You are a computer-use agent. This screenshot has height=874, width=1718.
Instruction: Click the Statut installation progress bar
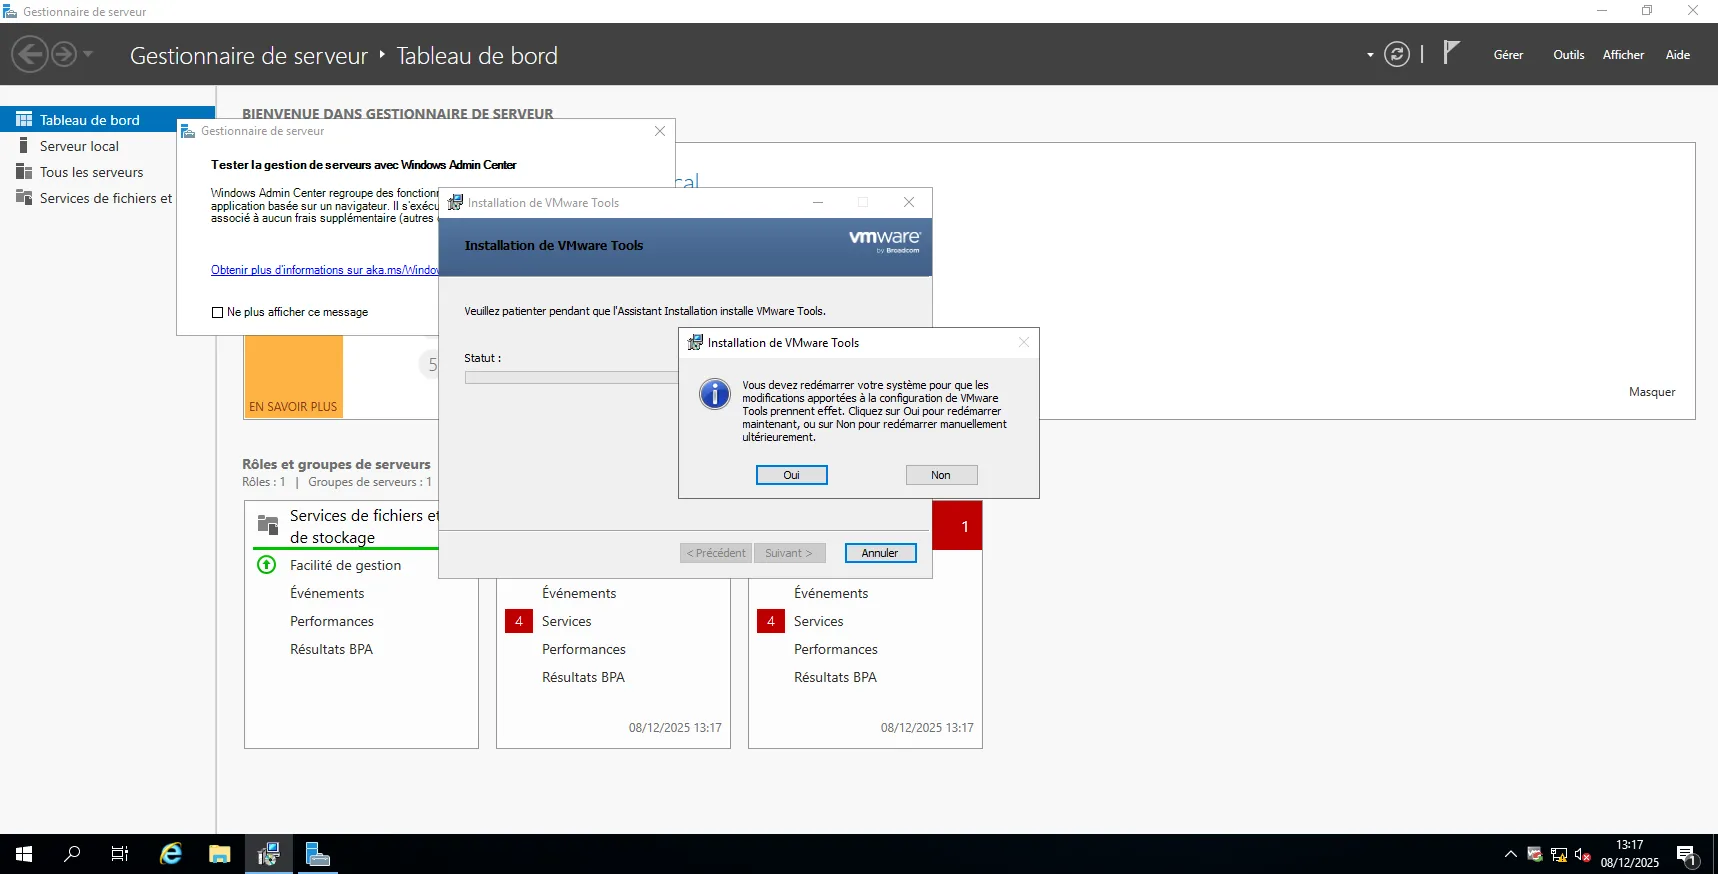(572, 378)
